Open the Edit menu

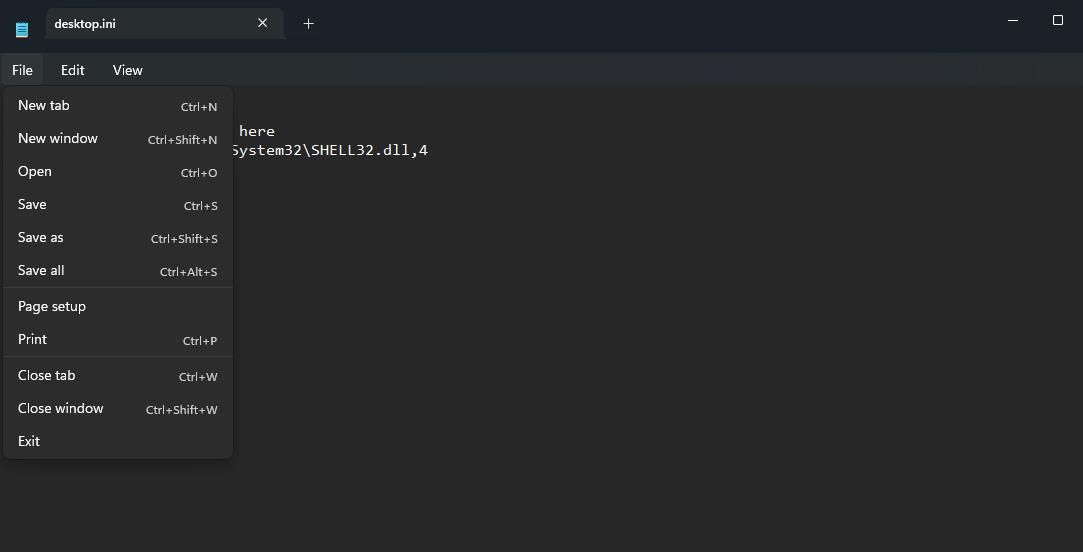[x=72, y=70]
